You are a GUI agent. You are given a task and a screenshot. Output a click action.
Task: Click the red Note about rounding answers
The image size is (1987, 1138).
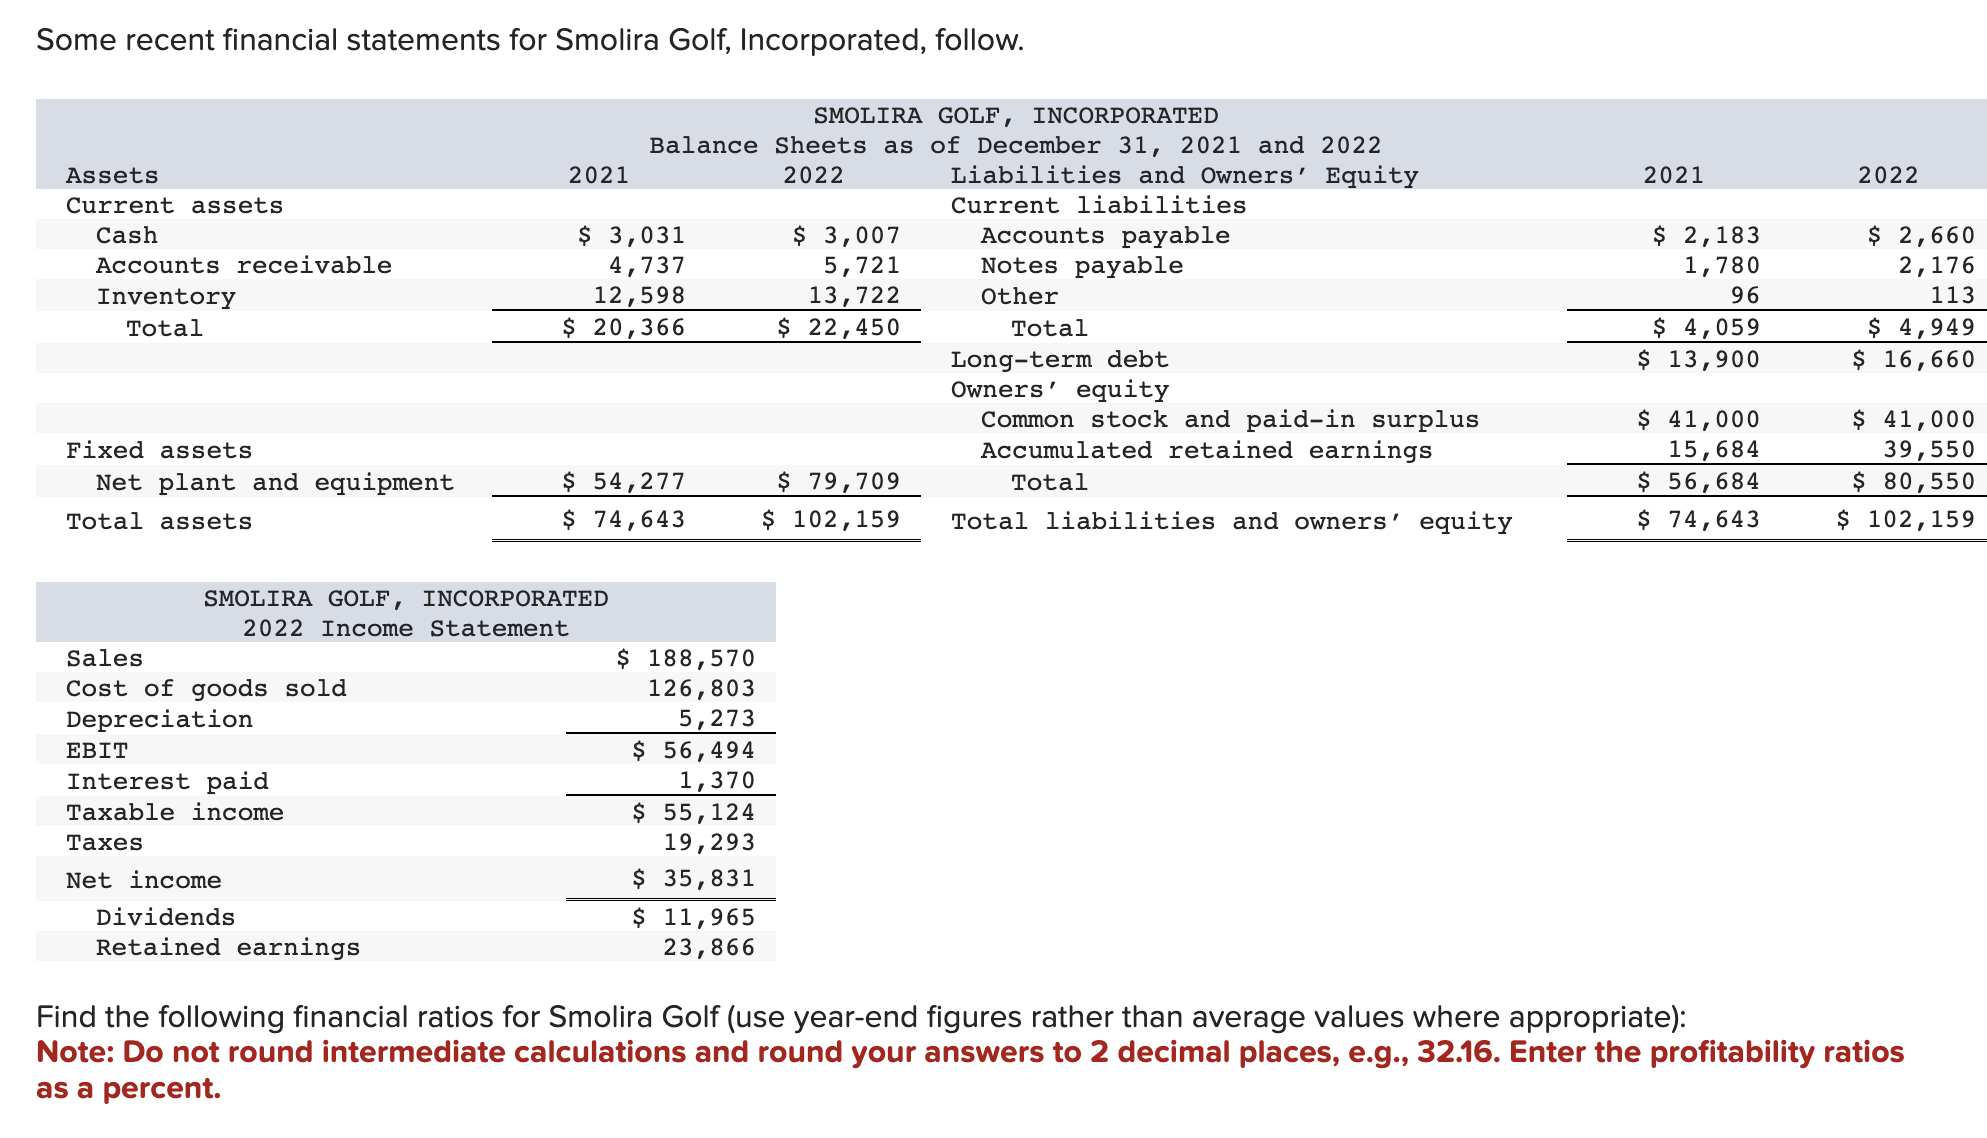point(970,1070)
